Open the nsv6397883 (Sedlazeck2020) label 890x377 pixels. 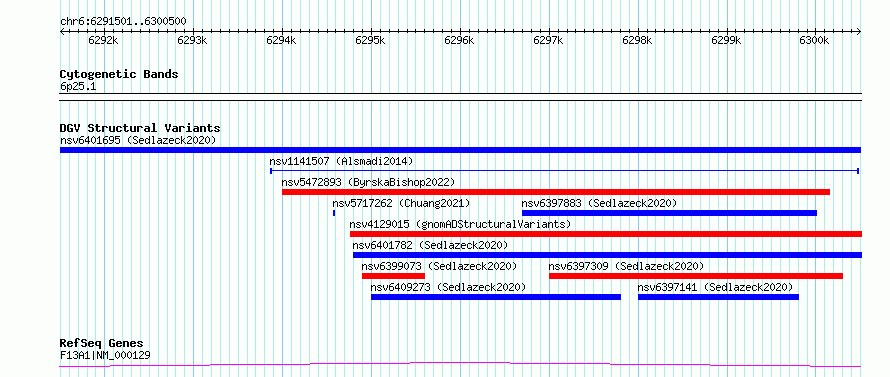599,203
